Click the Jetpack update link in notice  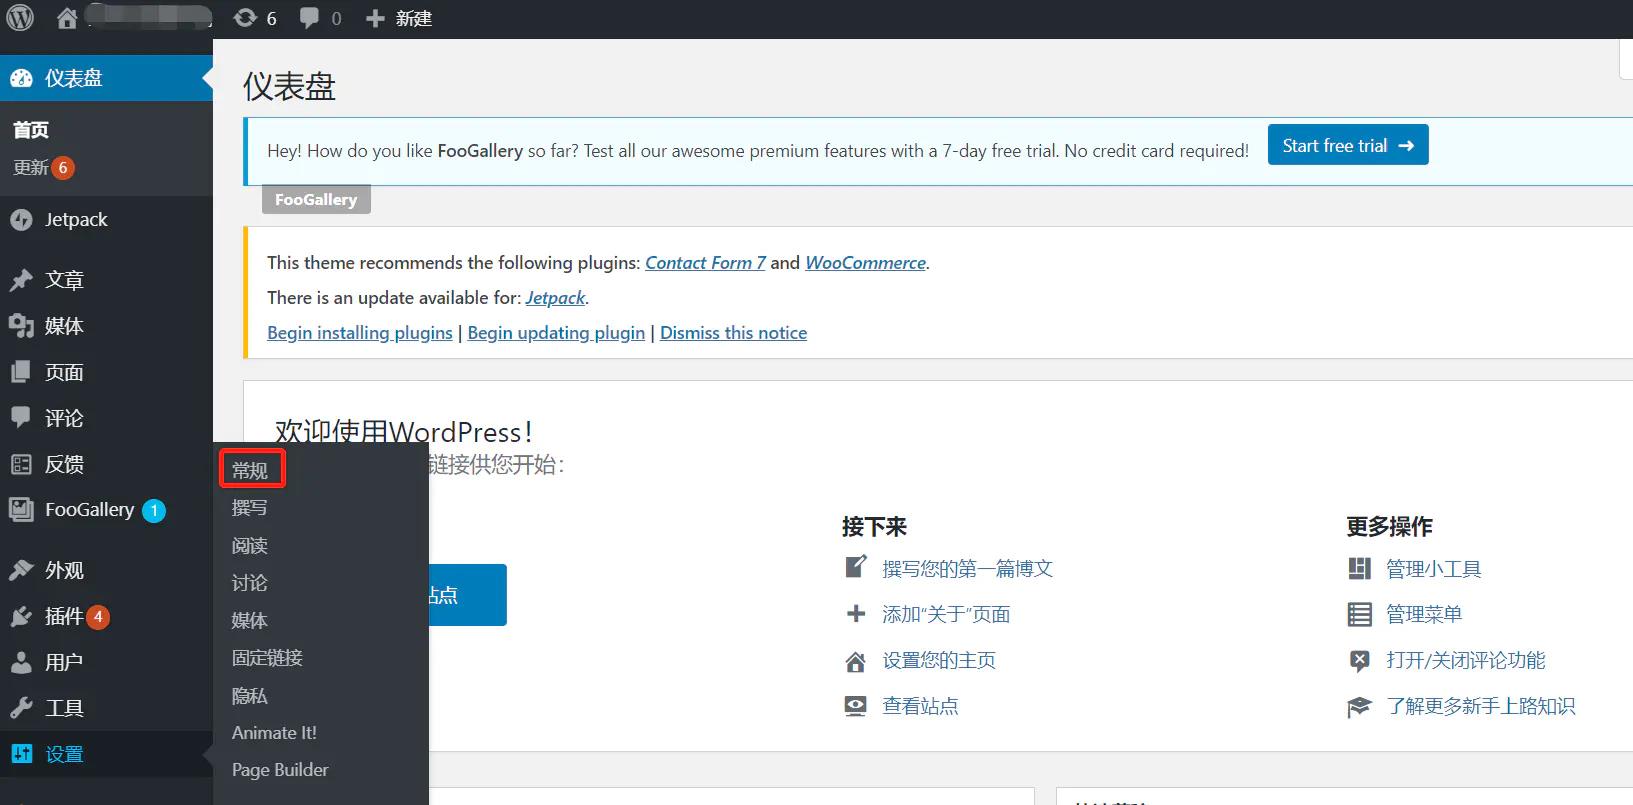point(555,298)
